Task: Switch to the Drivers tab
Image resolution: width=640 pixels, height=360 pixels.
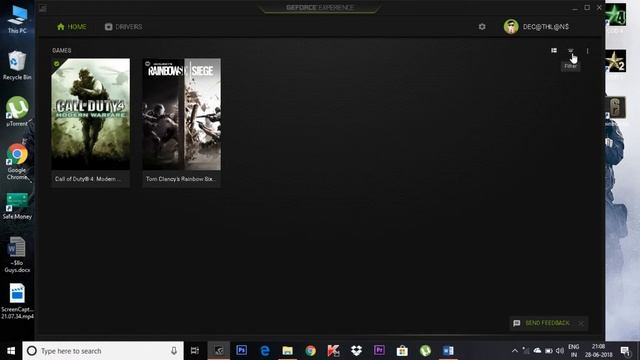Action: 123,27
